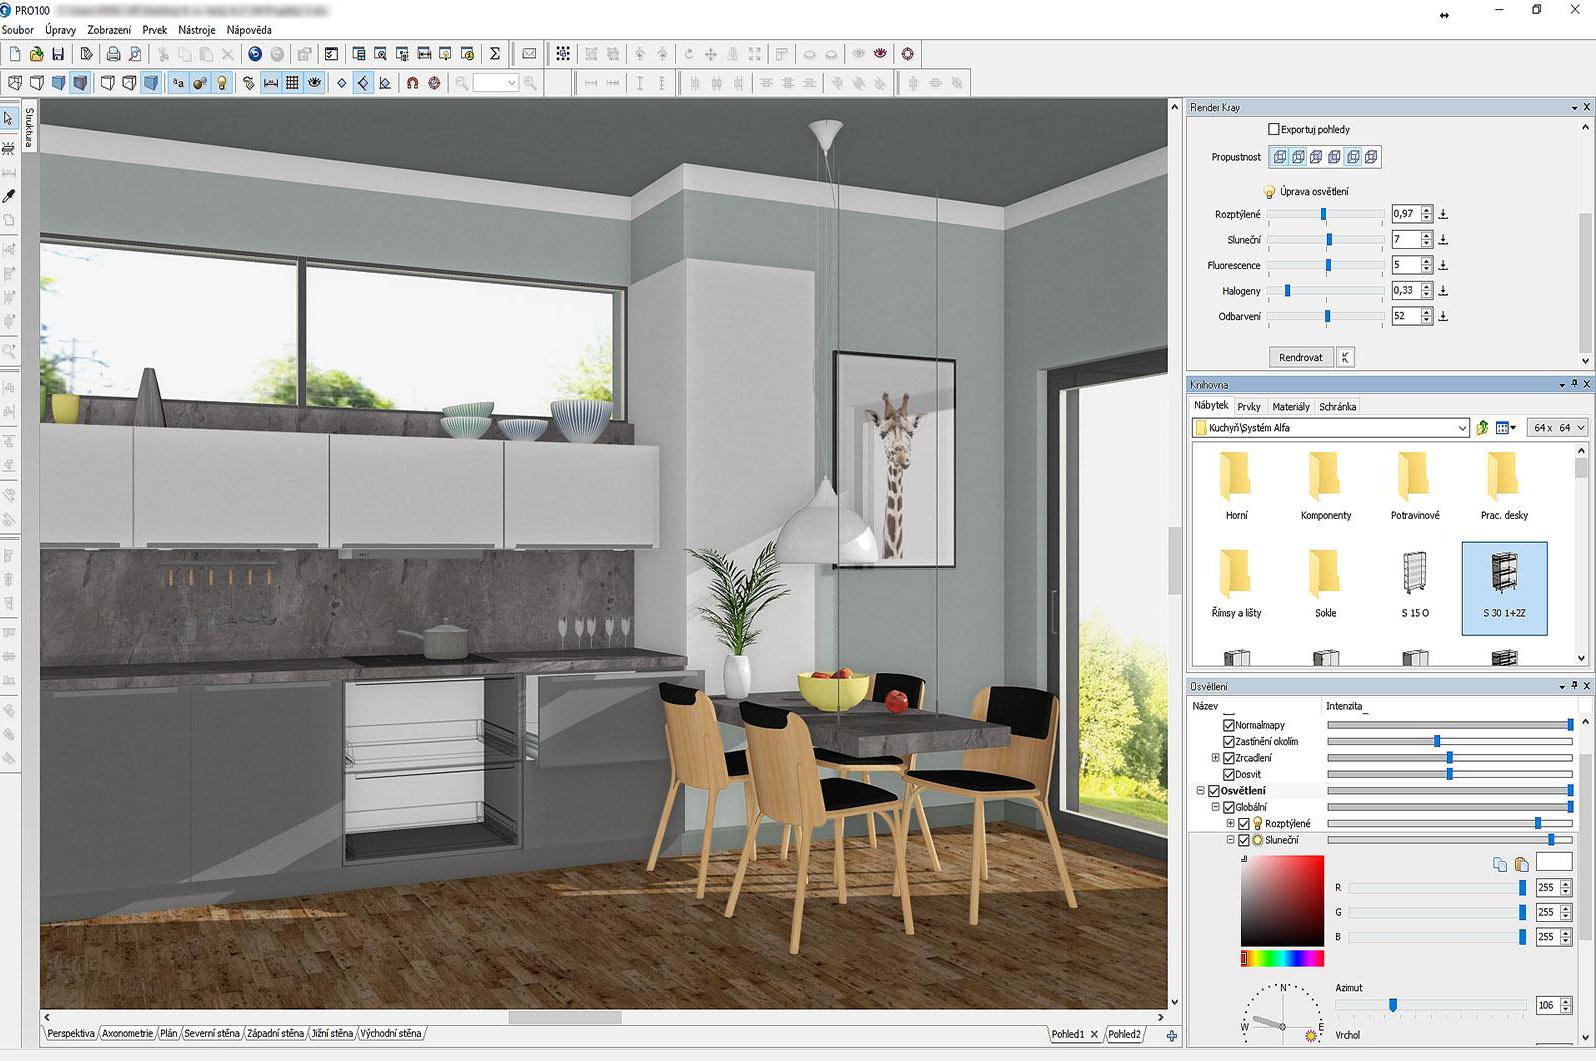Click the envelope email icon
This screenshot has width=1596, height=1061.
pos(529,54)
